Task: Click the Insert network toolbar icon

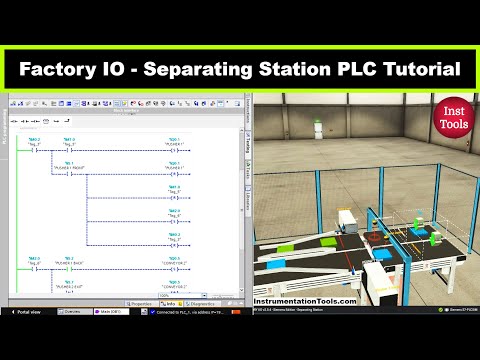Action: (13, 104)
